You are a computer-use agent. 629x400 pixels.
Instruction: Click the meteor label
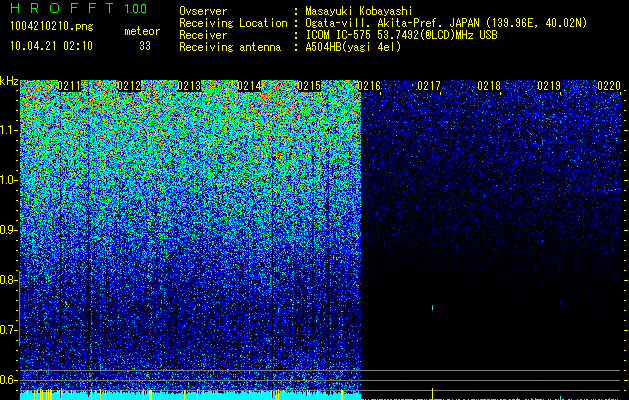point(142,31)
